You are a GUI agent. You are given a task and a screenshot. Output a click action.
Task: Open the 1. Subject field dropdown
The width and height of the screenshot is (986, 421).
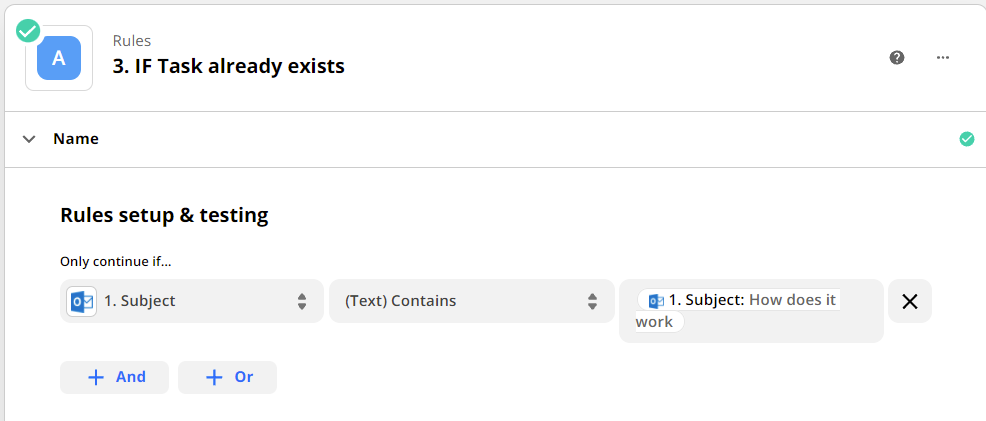pyautogui.click(x=192, y=301)
